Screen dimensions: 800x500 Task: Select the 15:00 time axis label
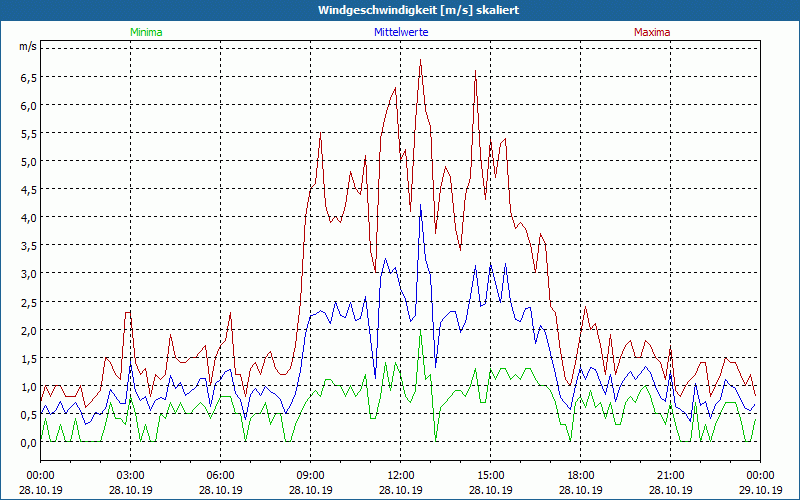click(x=491, y=475)
